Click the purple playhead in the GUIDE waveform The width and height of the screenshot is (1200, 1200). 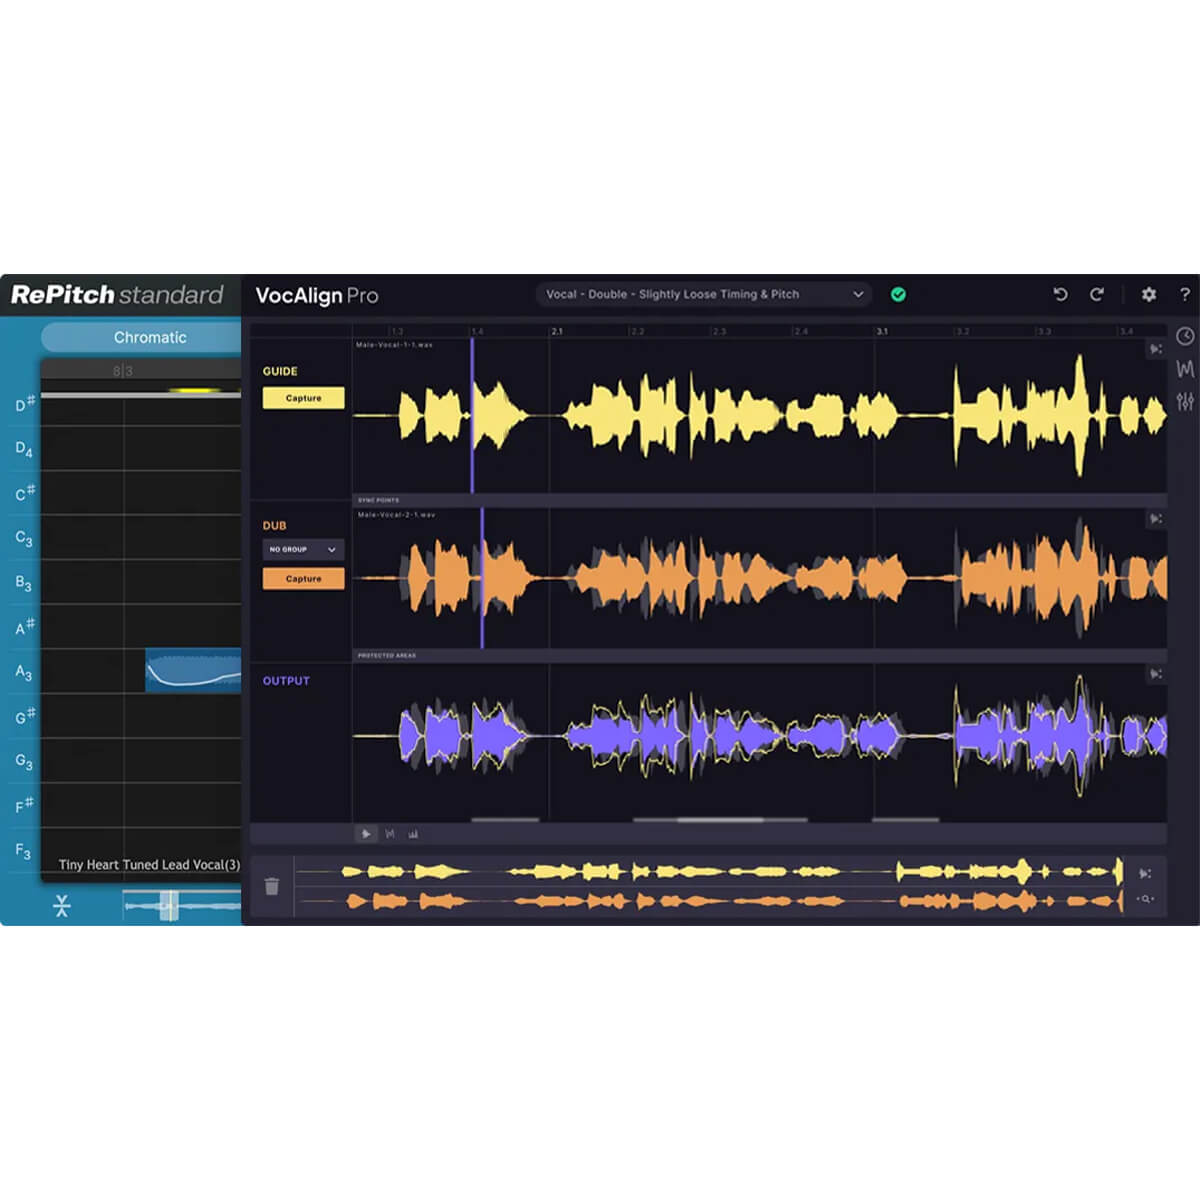[472, 415]
